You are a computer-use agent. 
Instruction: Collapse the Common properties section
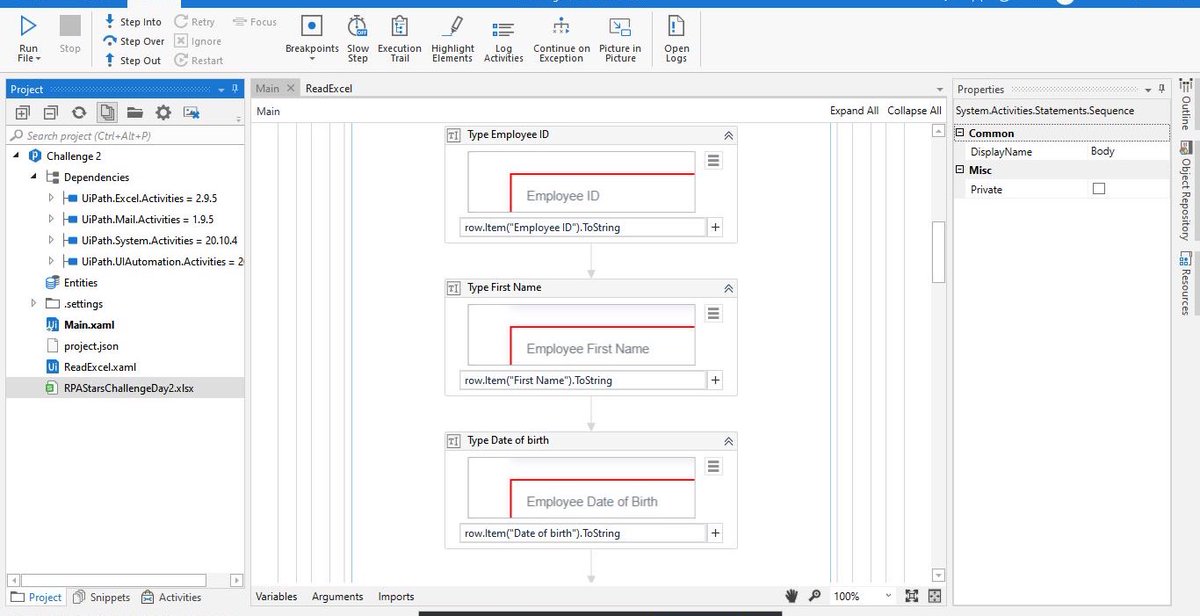[x=960, y=133]
